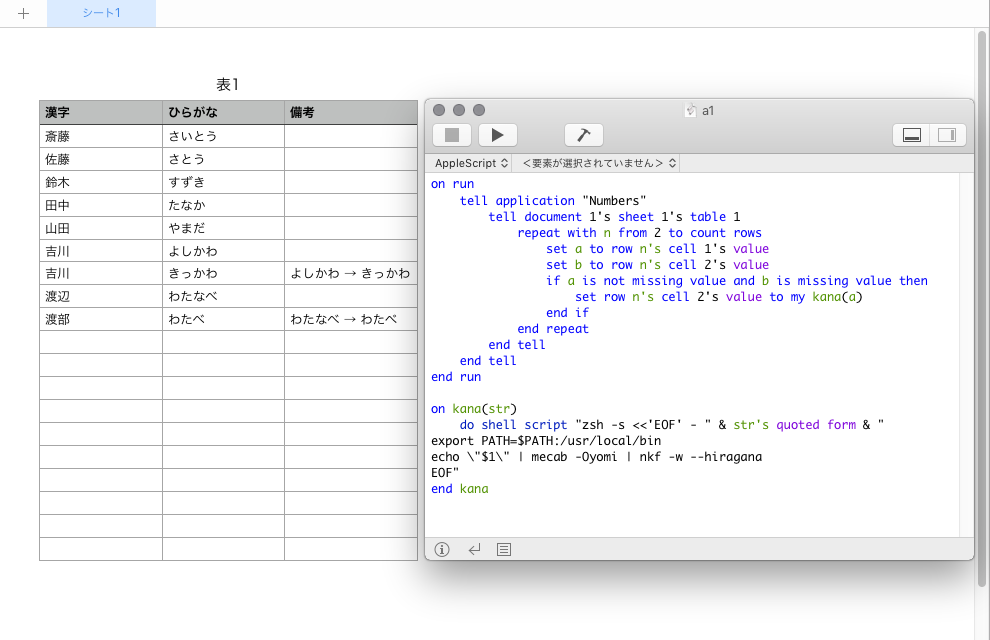Toggle the bottom accessory pane view
Viewport: 990px width, 640px height.
tap(911, 135)
